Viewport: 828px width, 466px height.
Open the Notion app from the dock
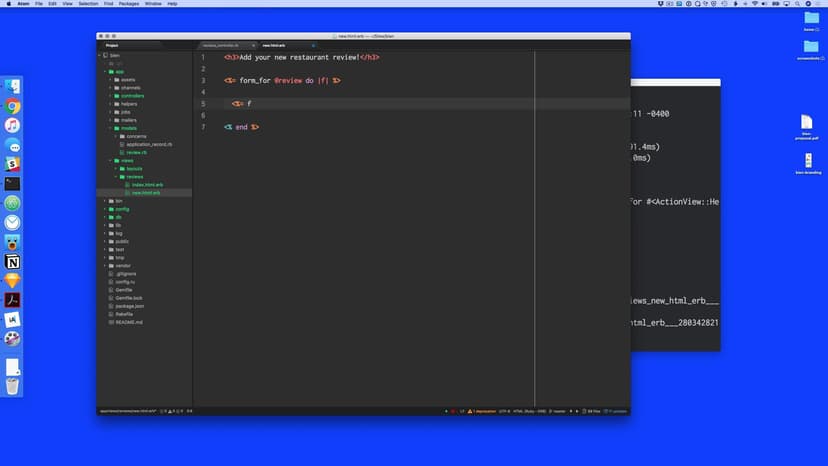coord(12,261)
